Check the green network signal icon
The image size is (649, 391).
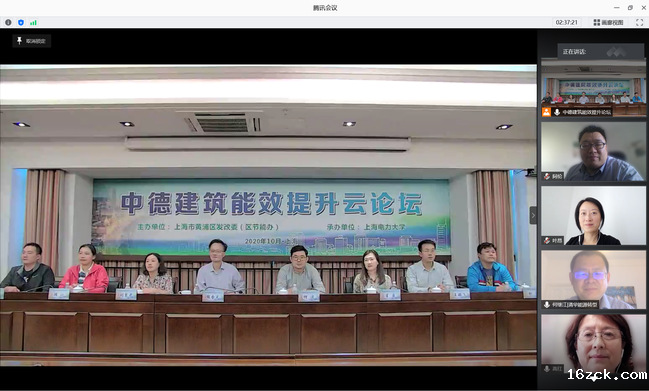(x=33, y=22)
